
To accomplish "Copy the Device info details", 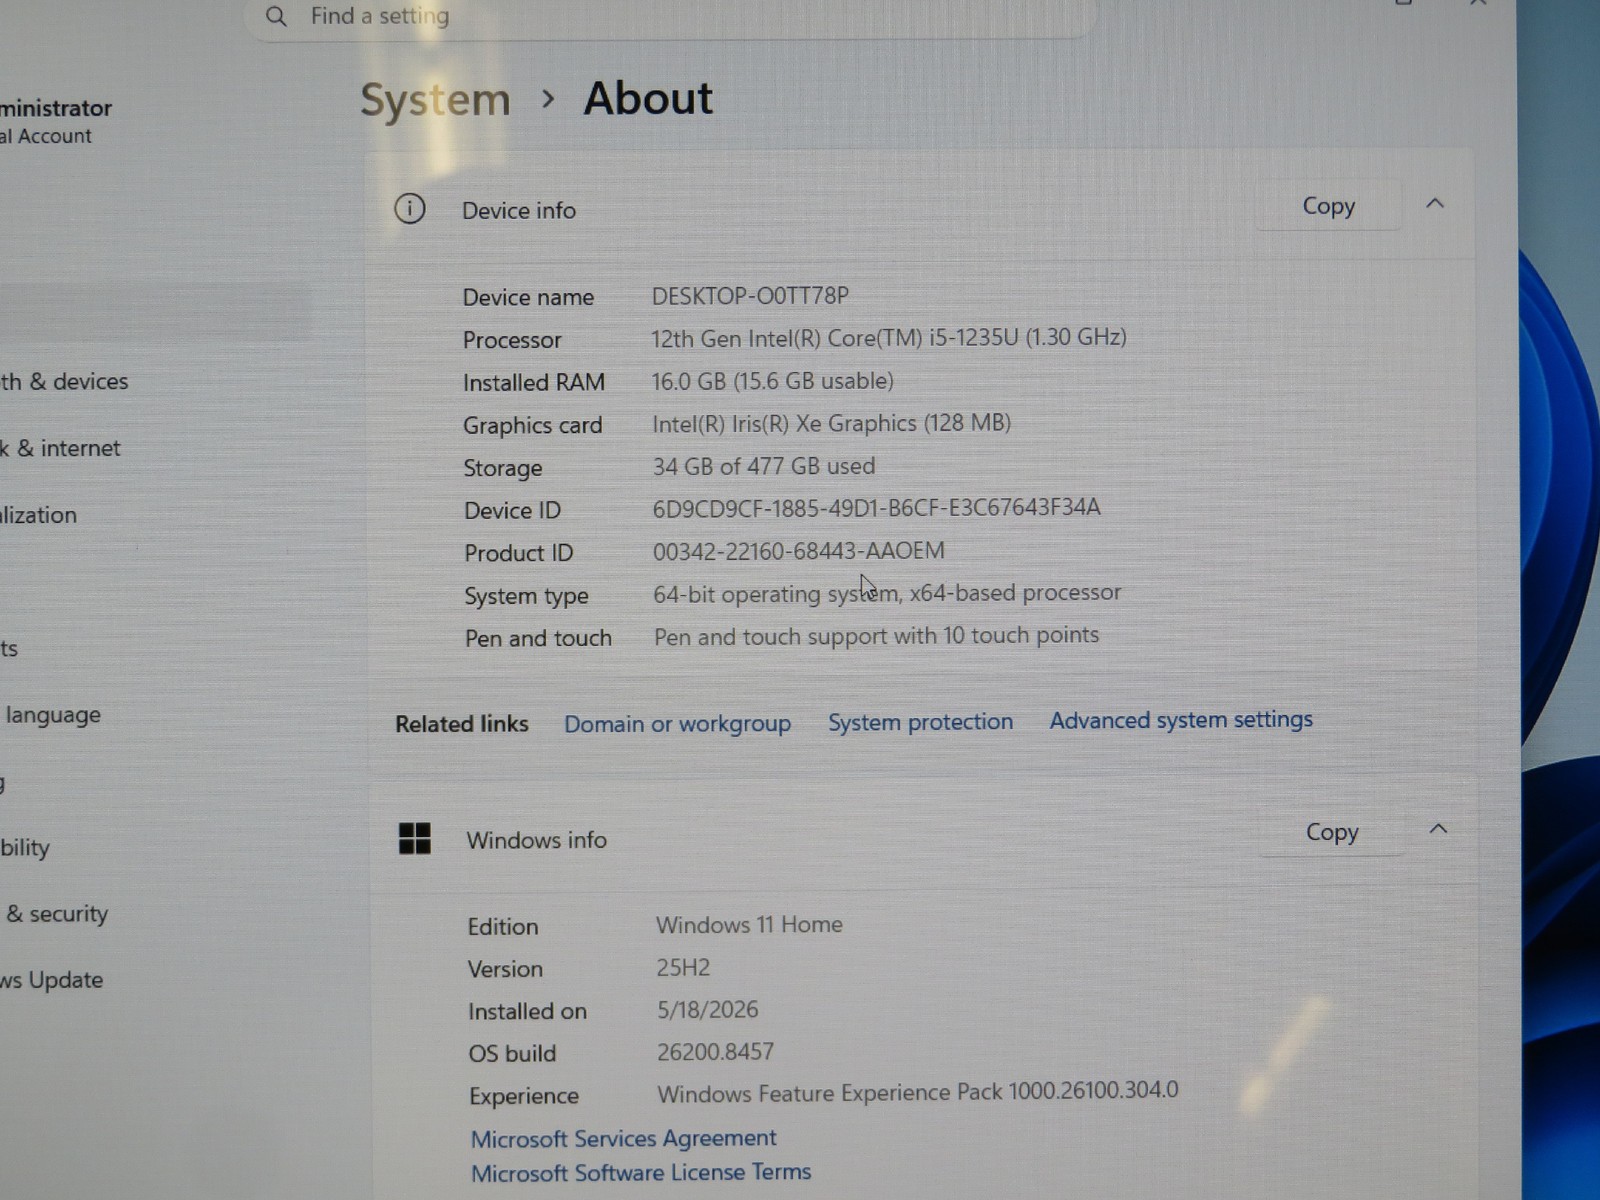I will (x=1328, y=206).
